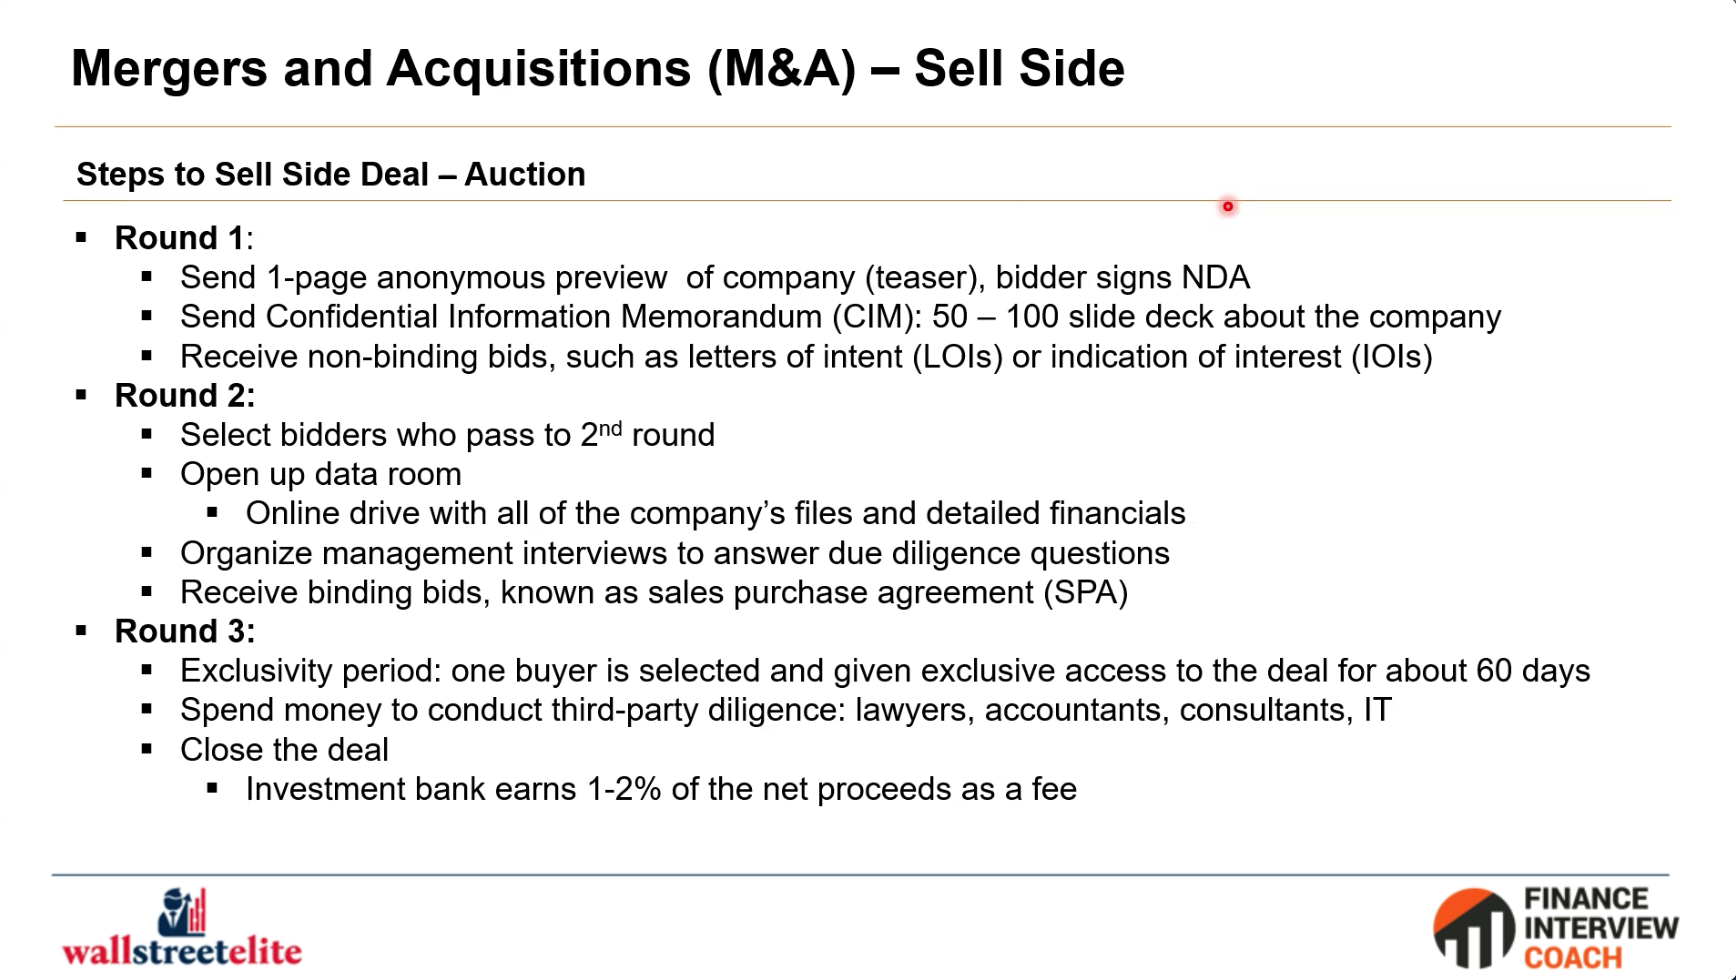
Task: Click the wallstreetelite brand text
Action: pos(182,951)
